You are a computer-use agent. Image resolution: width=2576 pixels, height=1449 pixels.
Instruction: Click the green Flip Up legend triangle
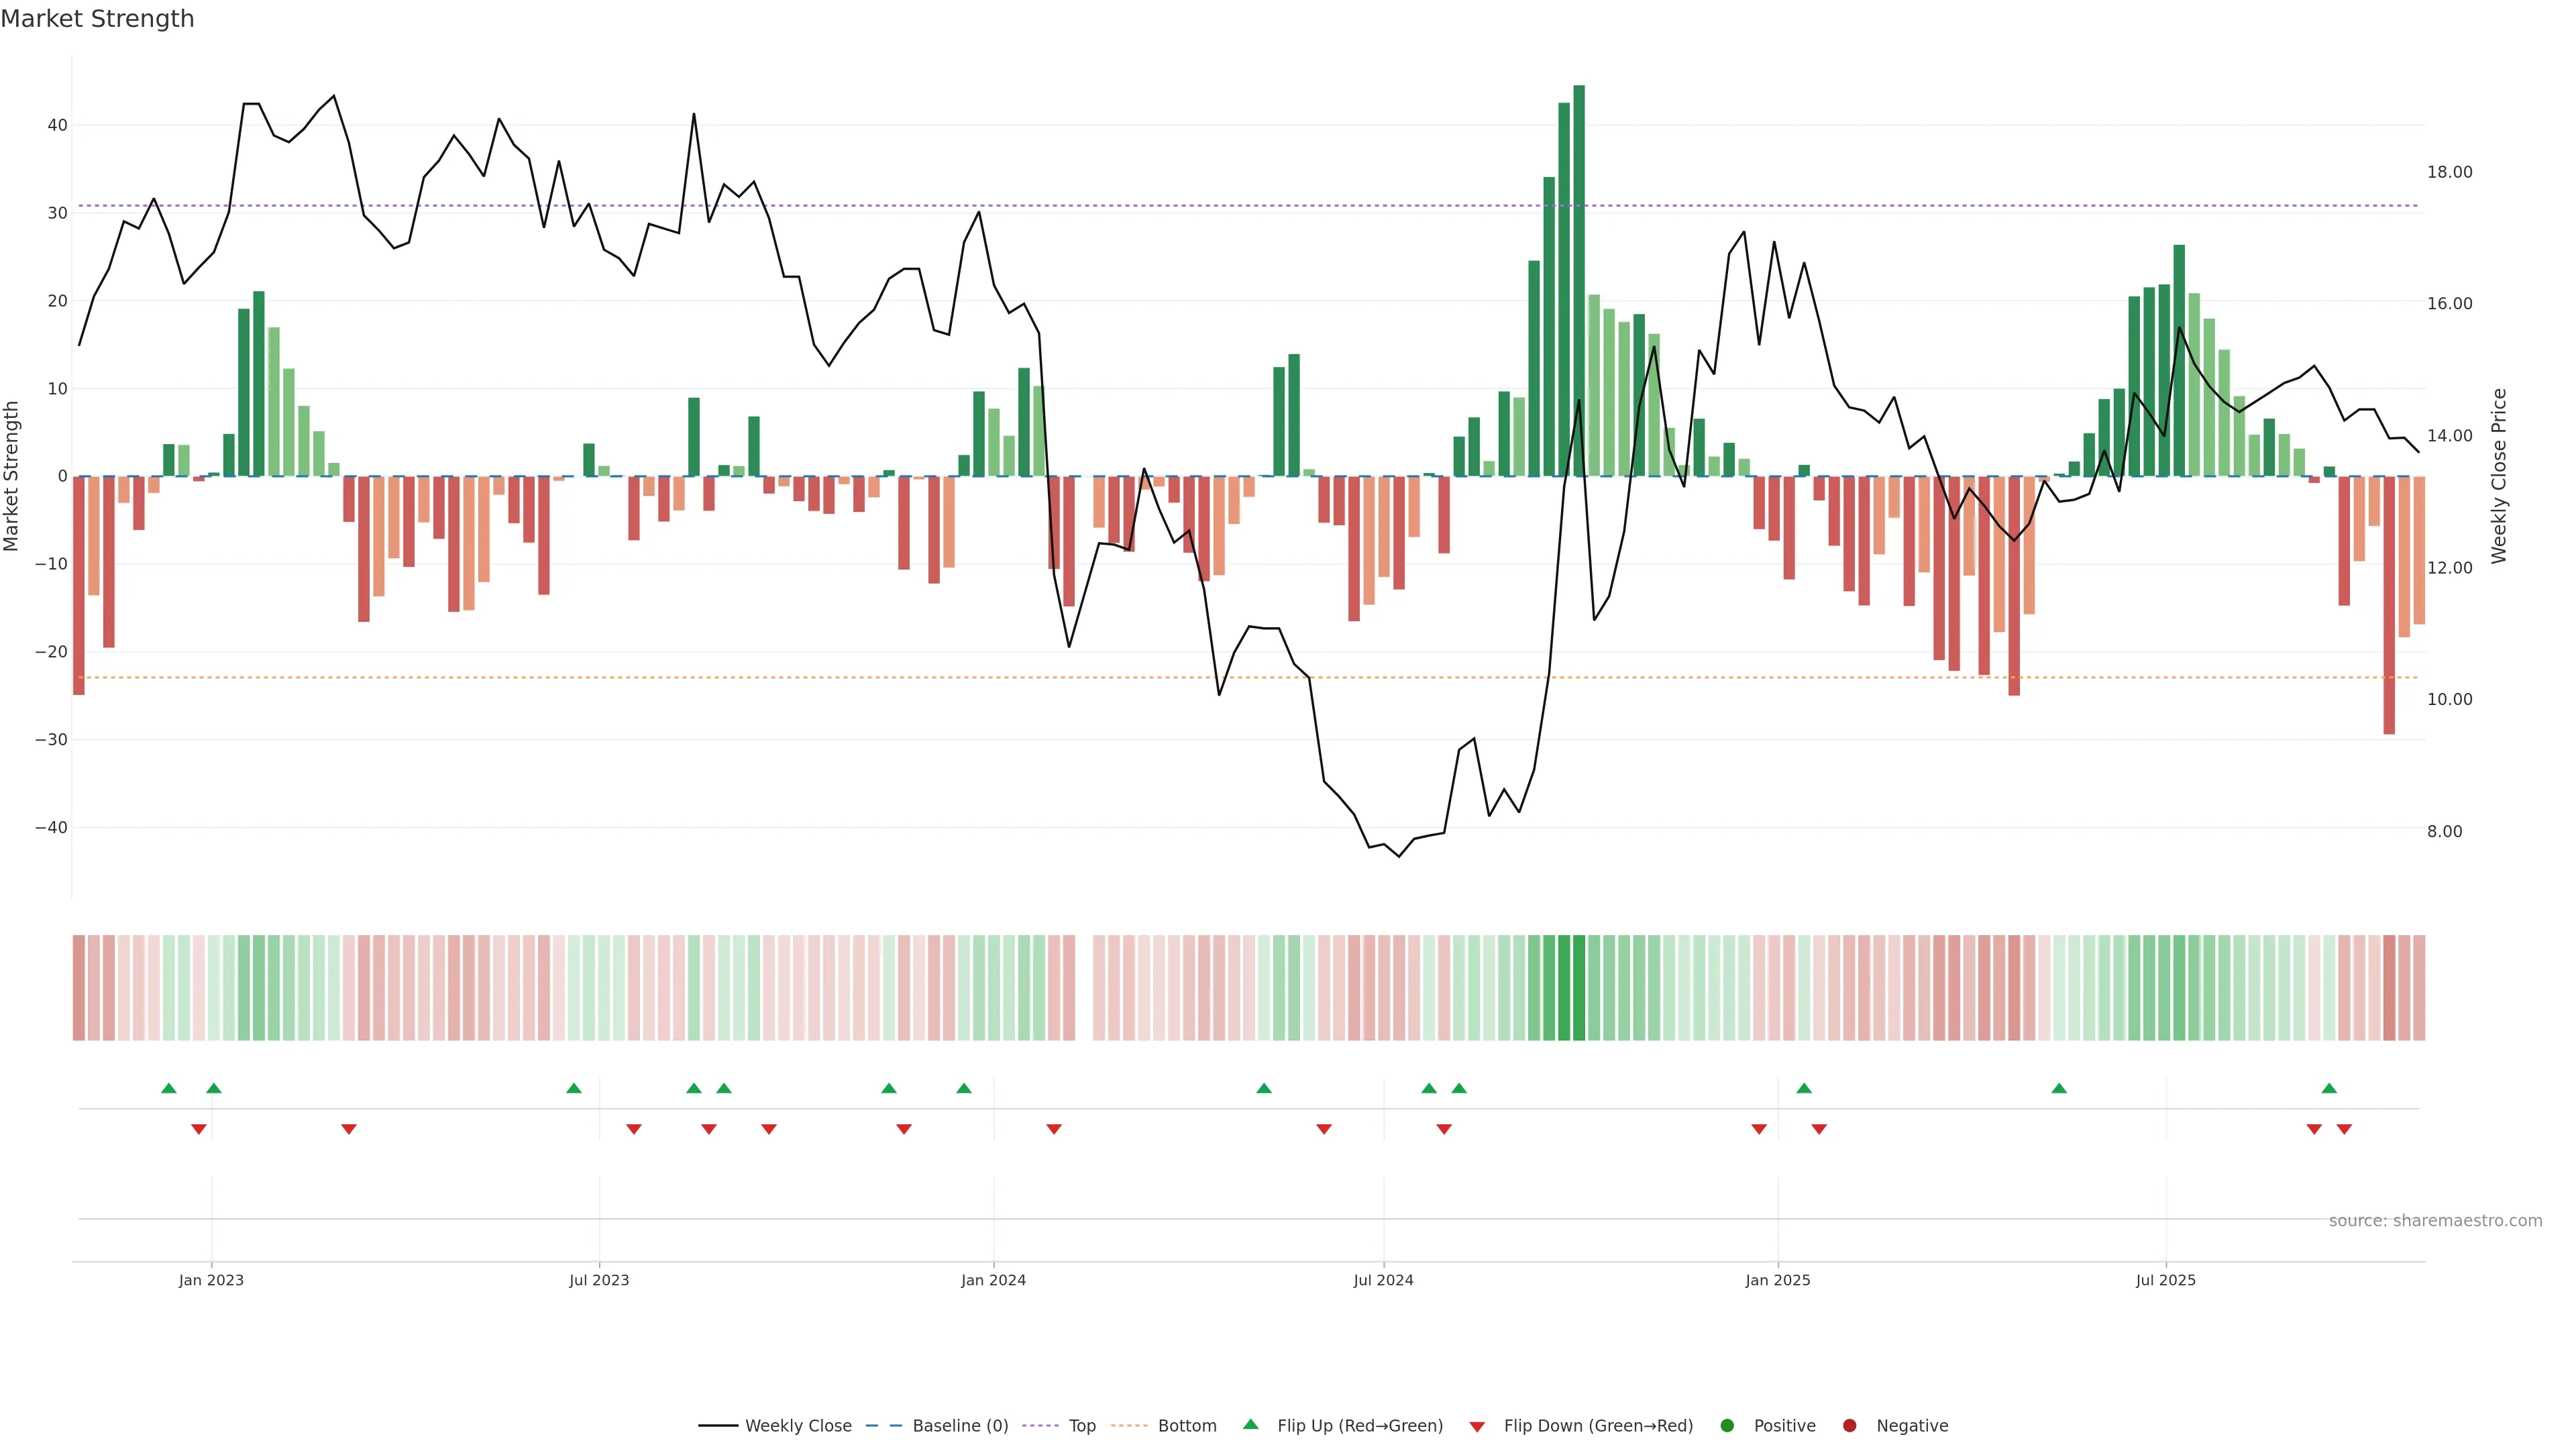(1250, 1425)
